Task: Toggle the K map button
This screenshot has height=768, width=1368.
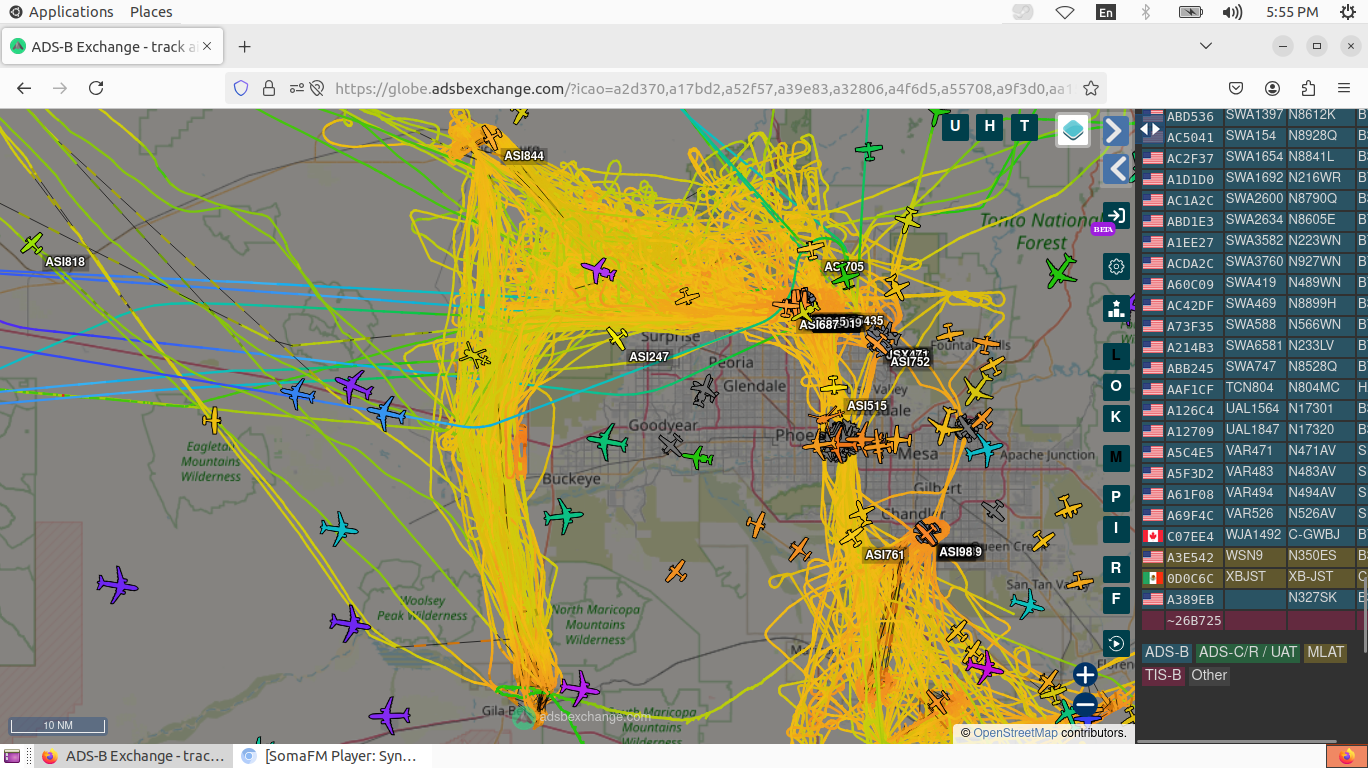Action: click(1116, 417)
